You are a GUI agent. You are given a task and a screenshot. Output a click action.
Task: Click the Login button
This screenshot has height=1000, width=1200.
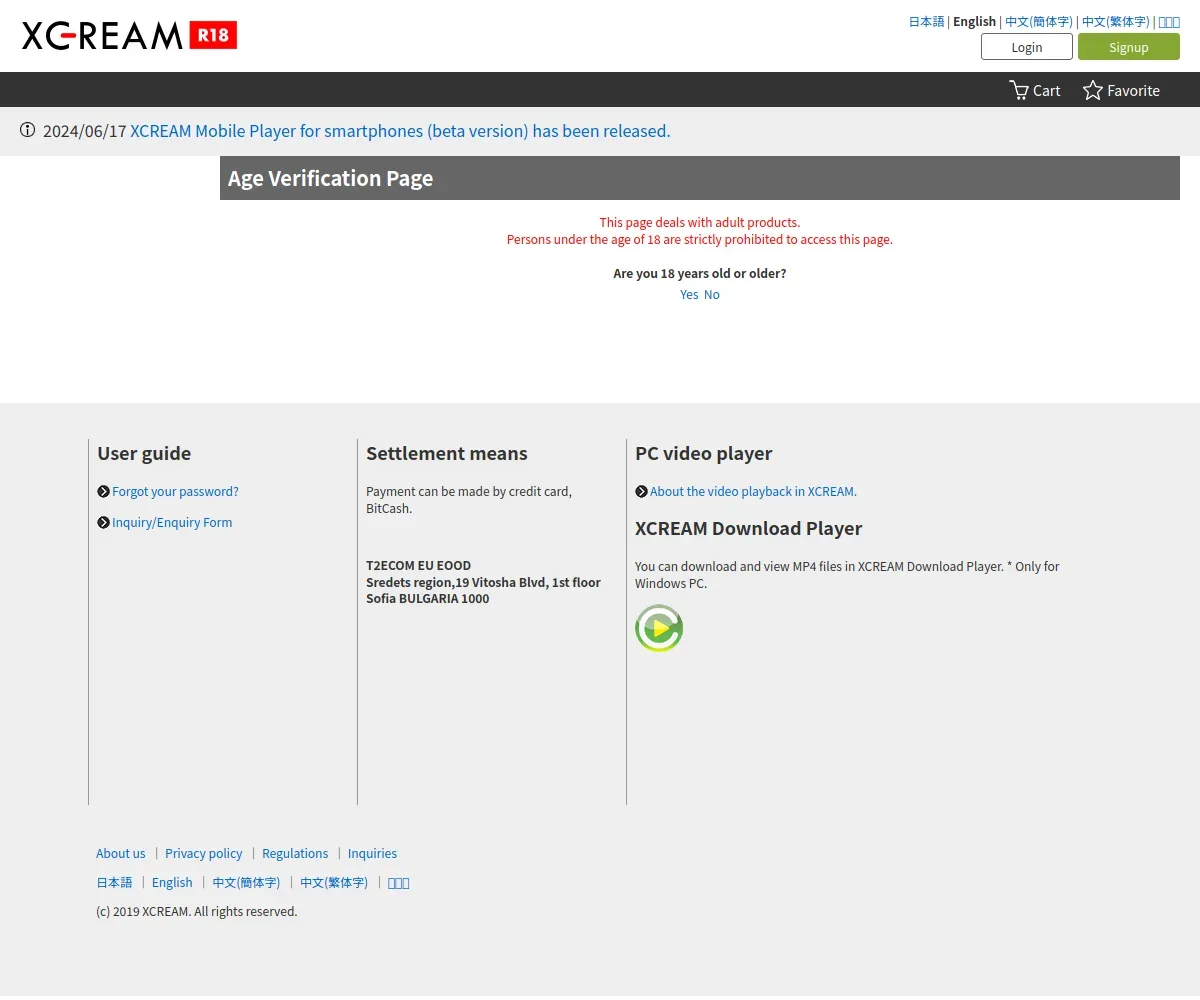[1027, 47]
